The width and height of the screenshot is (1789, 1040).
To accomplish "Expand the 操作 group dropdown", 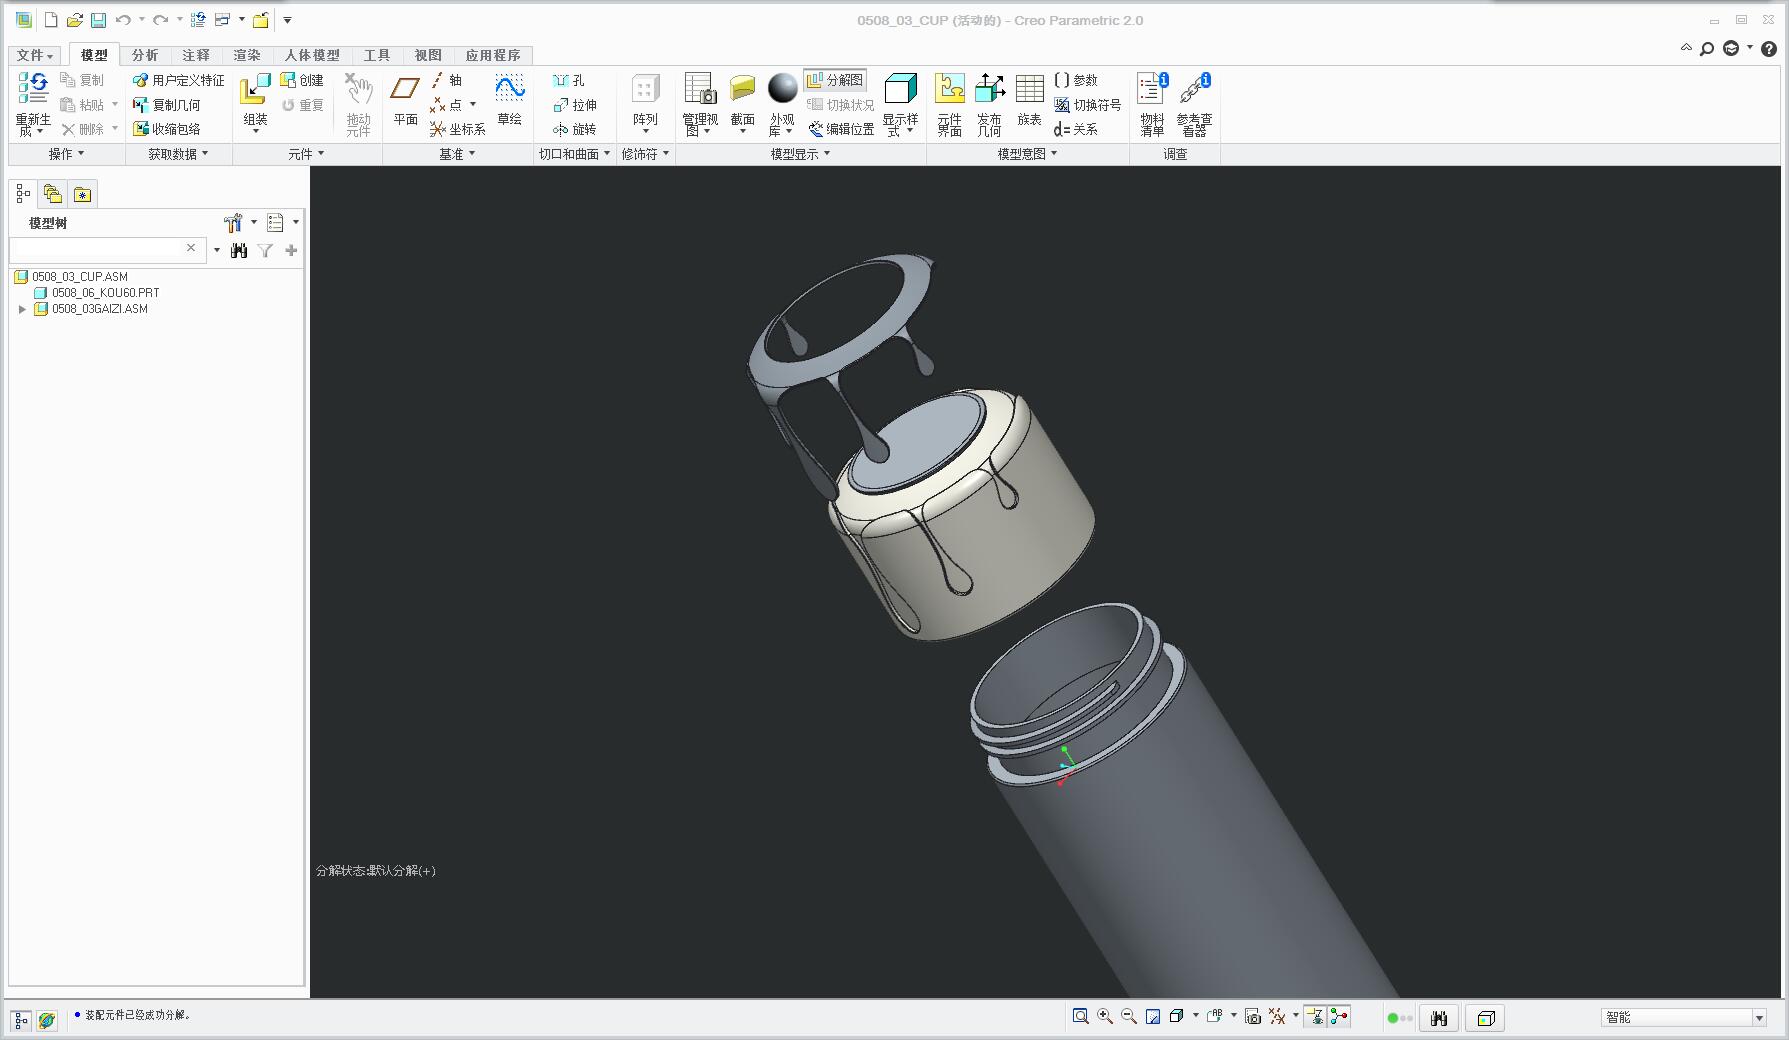I will tap(66, 154).
